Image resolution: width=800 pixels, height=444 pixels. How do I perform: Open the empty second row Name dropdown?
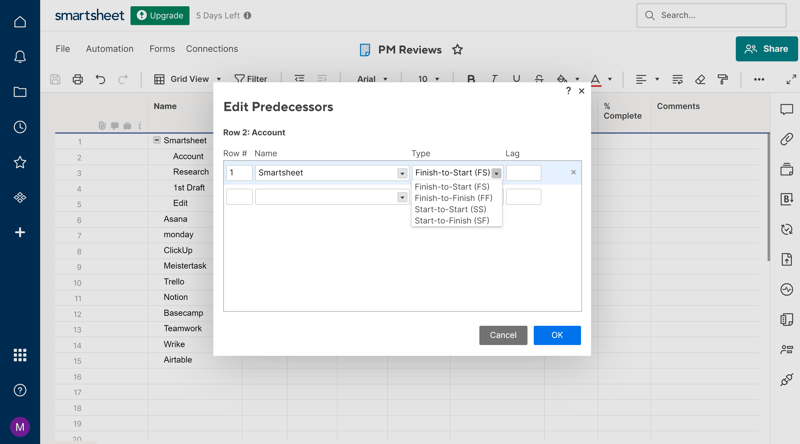click(x=402, y=197)
